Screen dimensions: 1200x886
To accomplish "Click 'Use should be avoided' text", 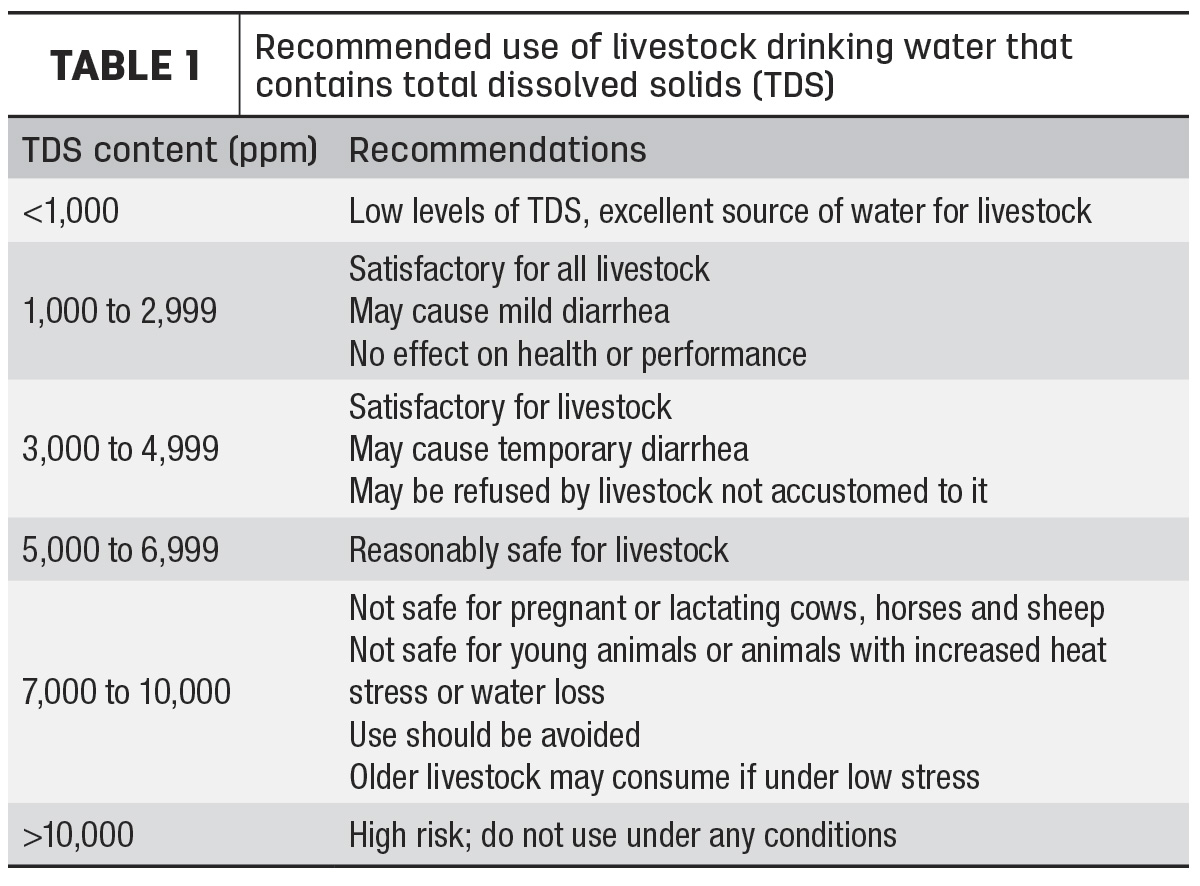I will click(494, 735).
